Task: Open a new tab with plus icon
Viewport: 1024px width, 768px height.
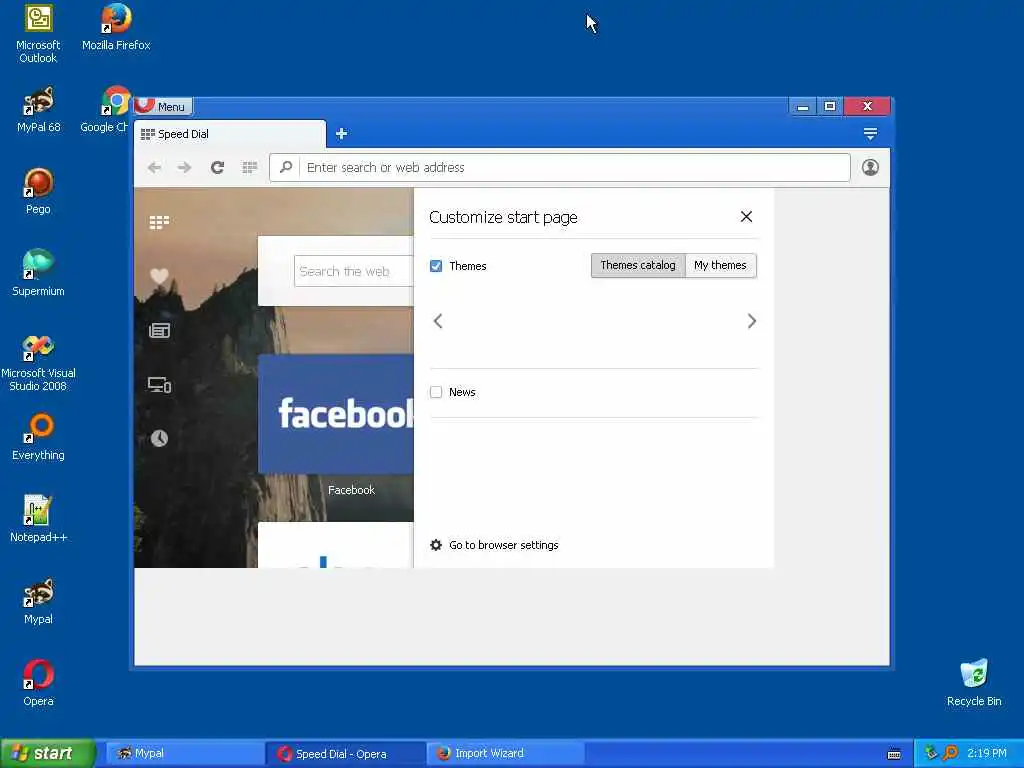Action: pos(342,134)
